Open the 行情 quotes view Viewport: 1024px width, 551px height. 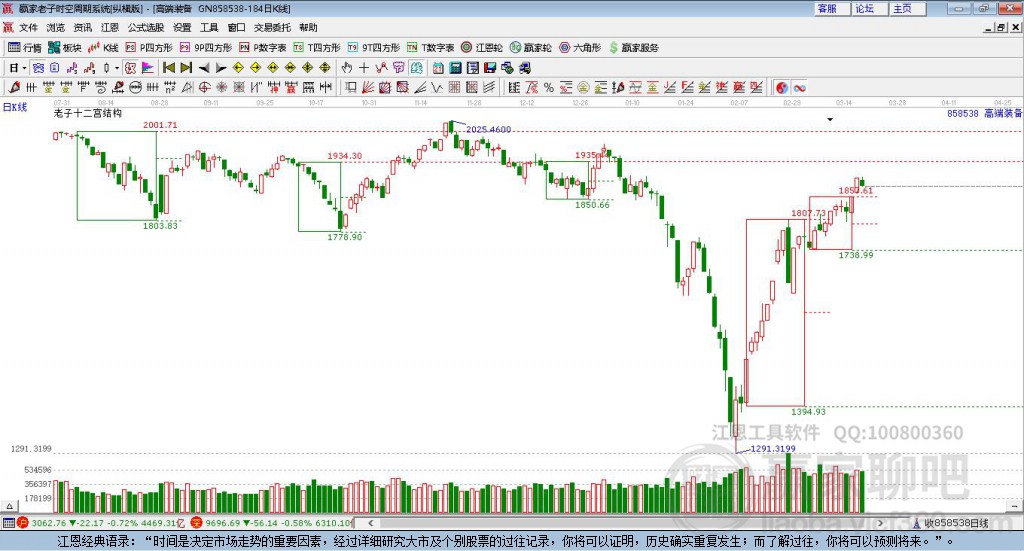click(25, 48)
